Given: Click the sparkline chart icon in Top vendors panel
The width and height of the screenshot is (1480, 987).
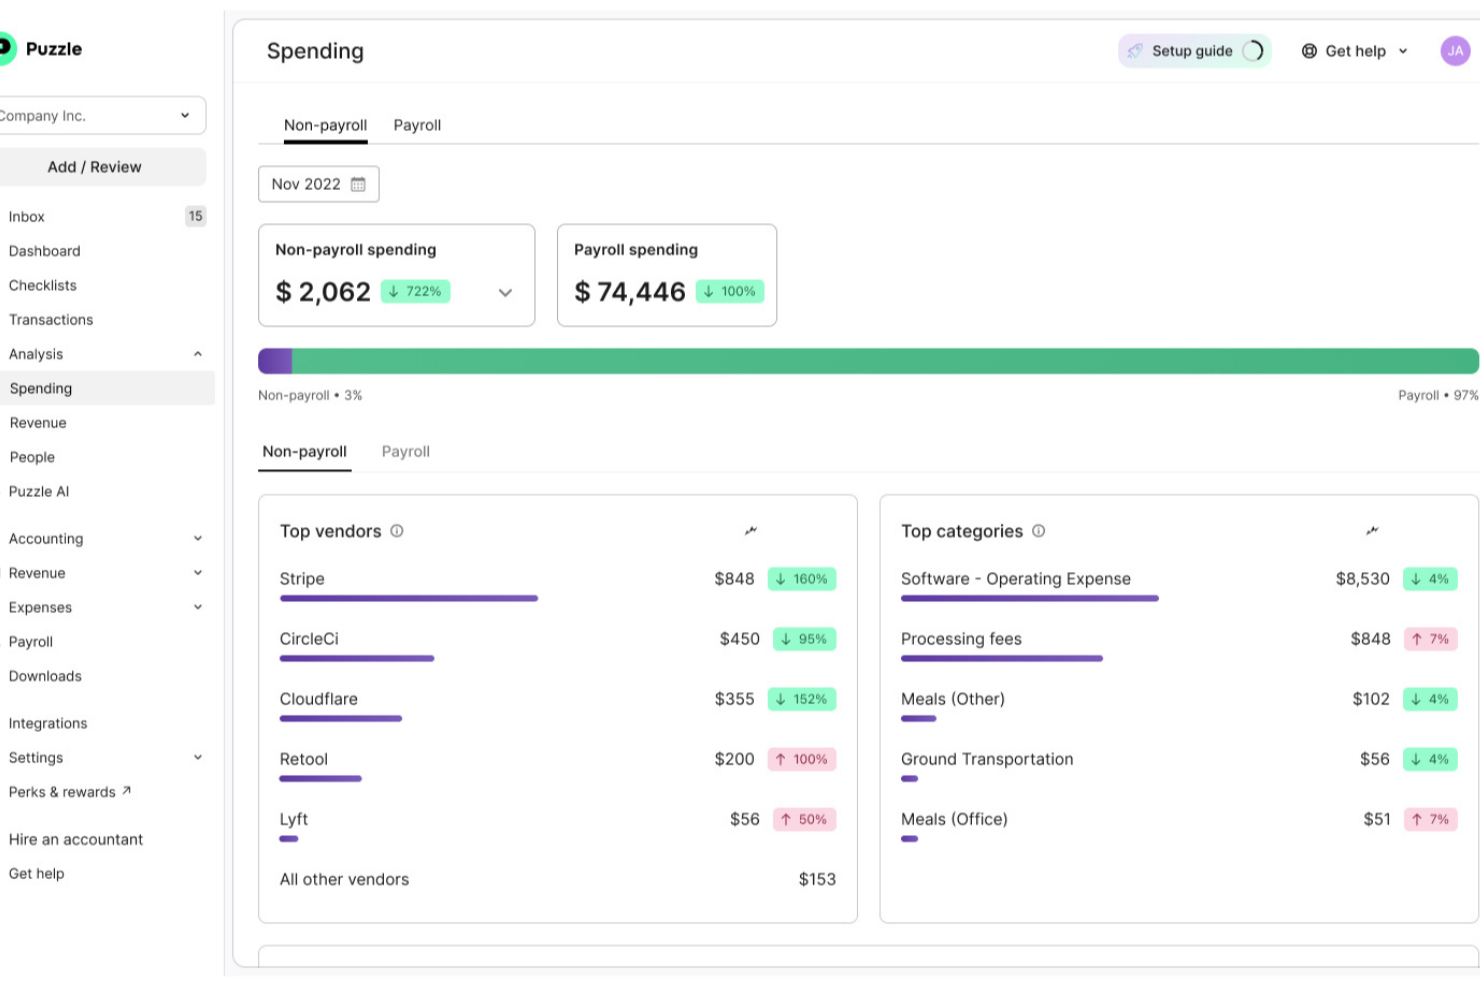Looking at the screenshot, I should point(751,530).
